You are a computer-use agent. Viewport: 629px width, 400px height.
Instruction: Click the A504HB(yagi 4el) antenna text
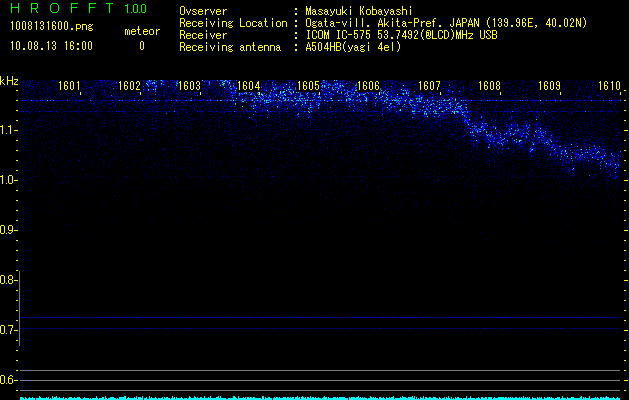coord(353,47)
